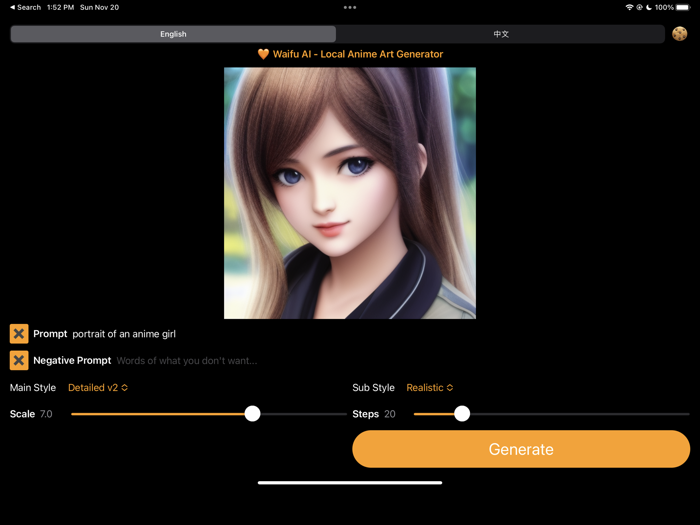Tap the generated anime portrait image

pyautogui.click(x=350, y=193)
